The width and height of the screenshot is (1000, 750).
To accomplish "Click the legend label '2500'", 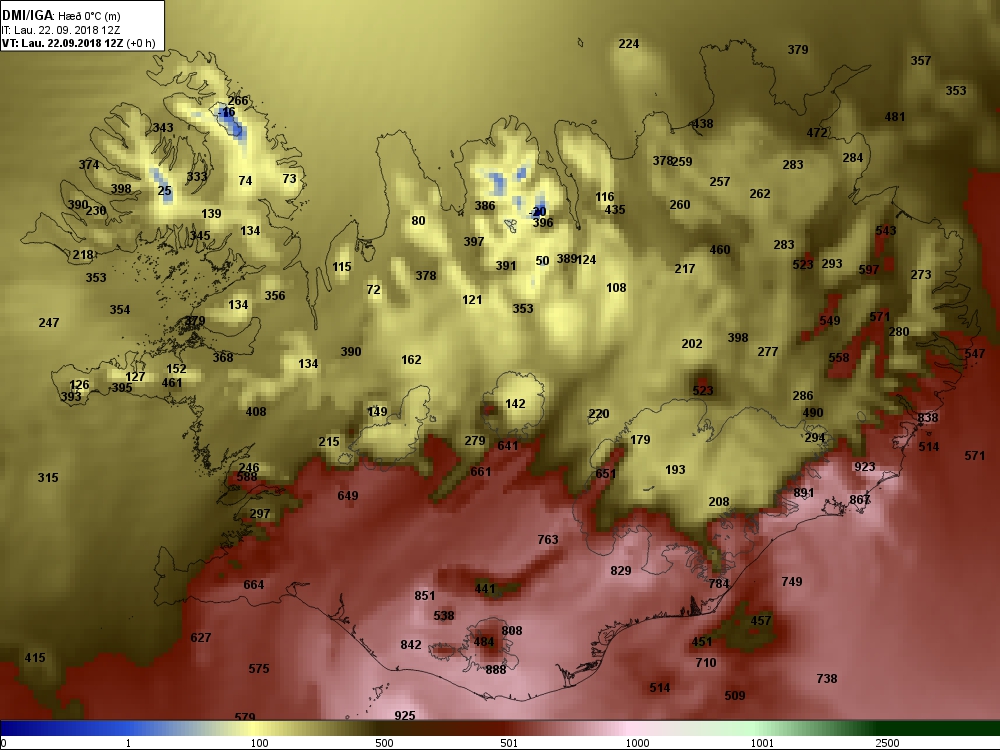I will (887, 743).
